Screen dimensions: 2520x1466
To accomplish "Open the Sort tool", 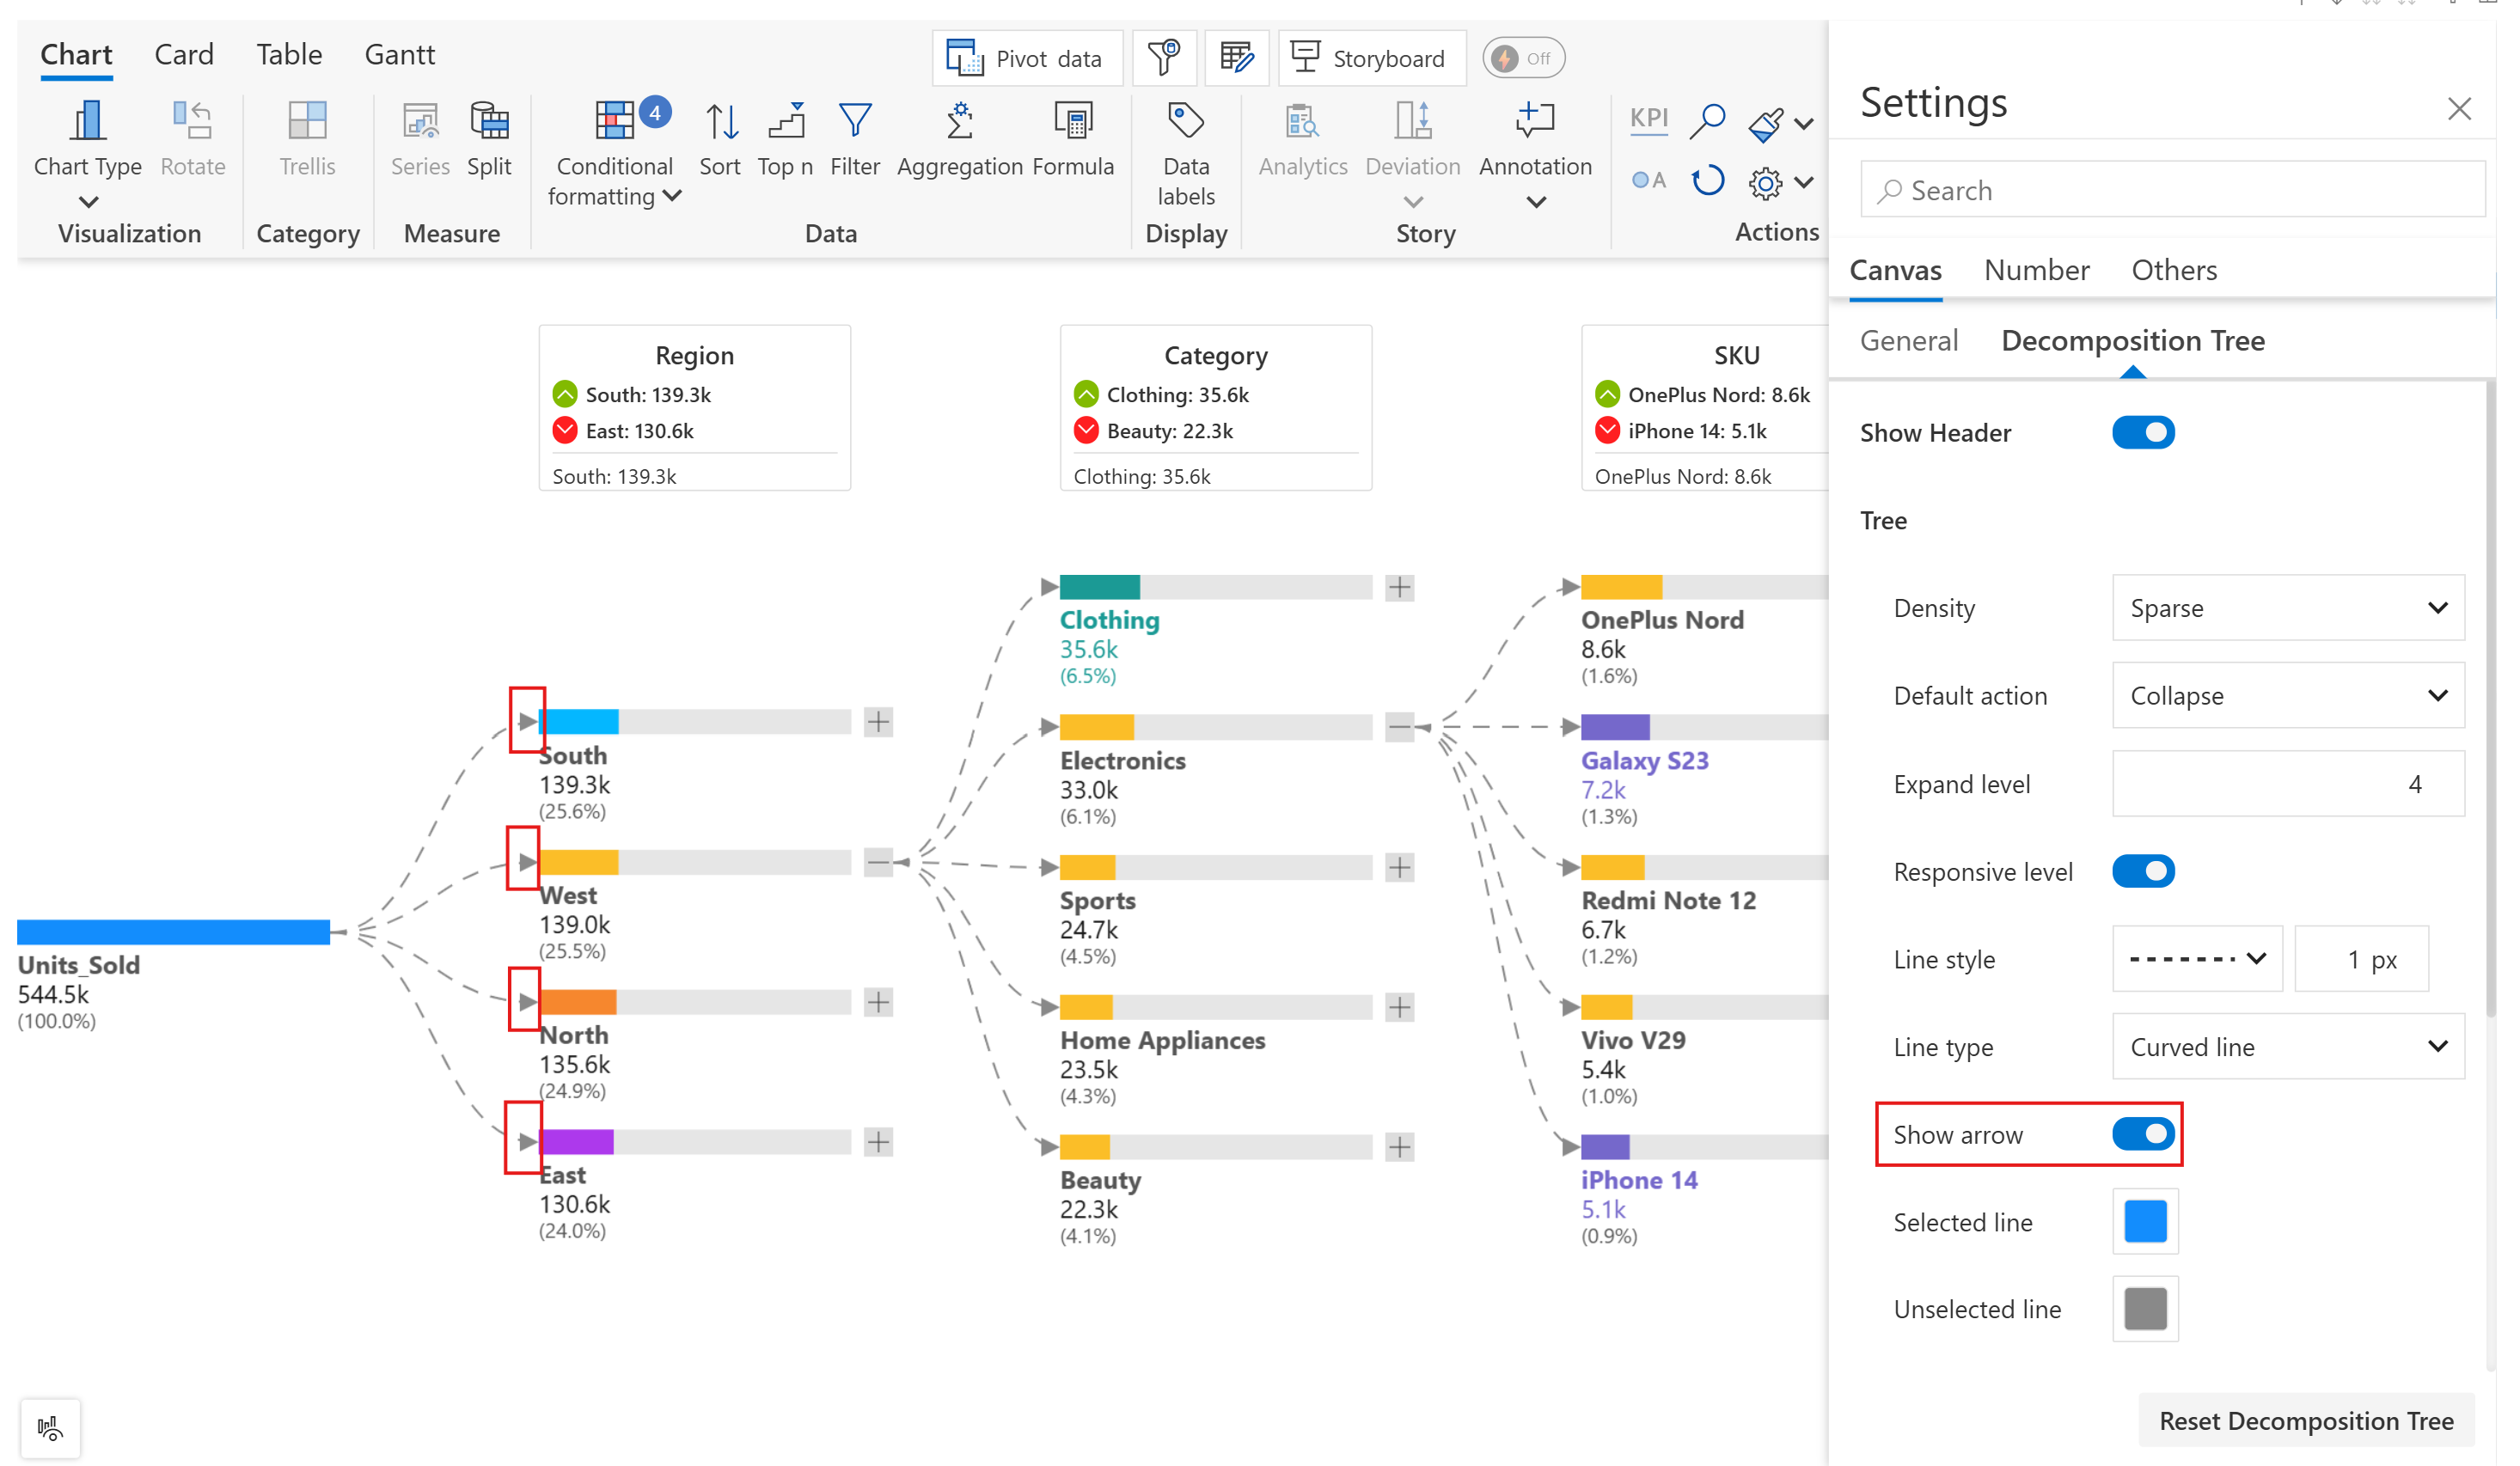I will [x=720, y=123].
